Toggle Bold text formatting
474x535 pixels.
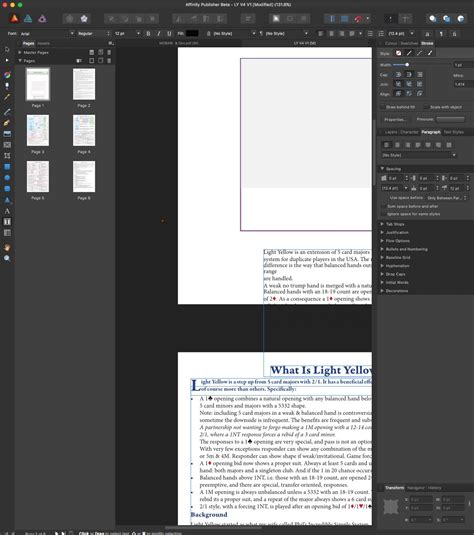pos(148,33)
